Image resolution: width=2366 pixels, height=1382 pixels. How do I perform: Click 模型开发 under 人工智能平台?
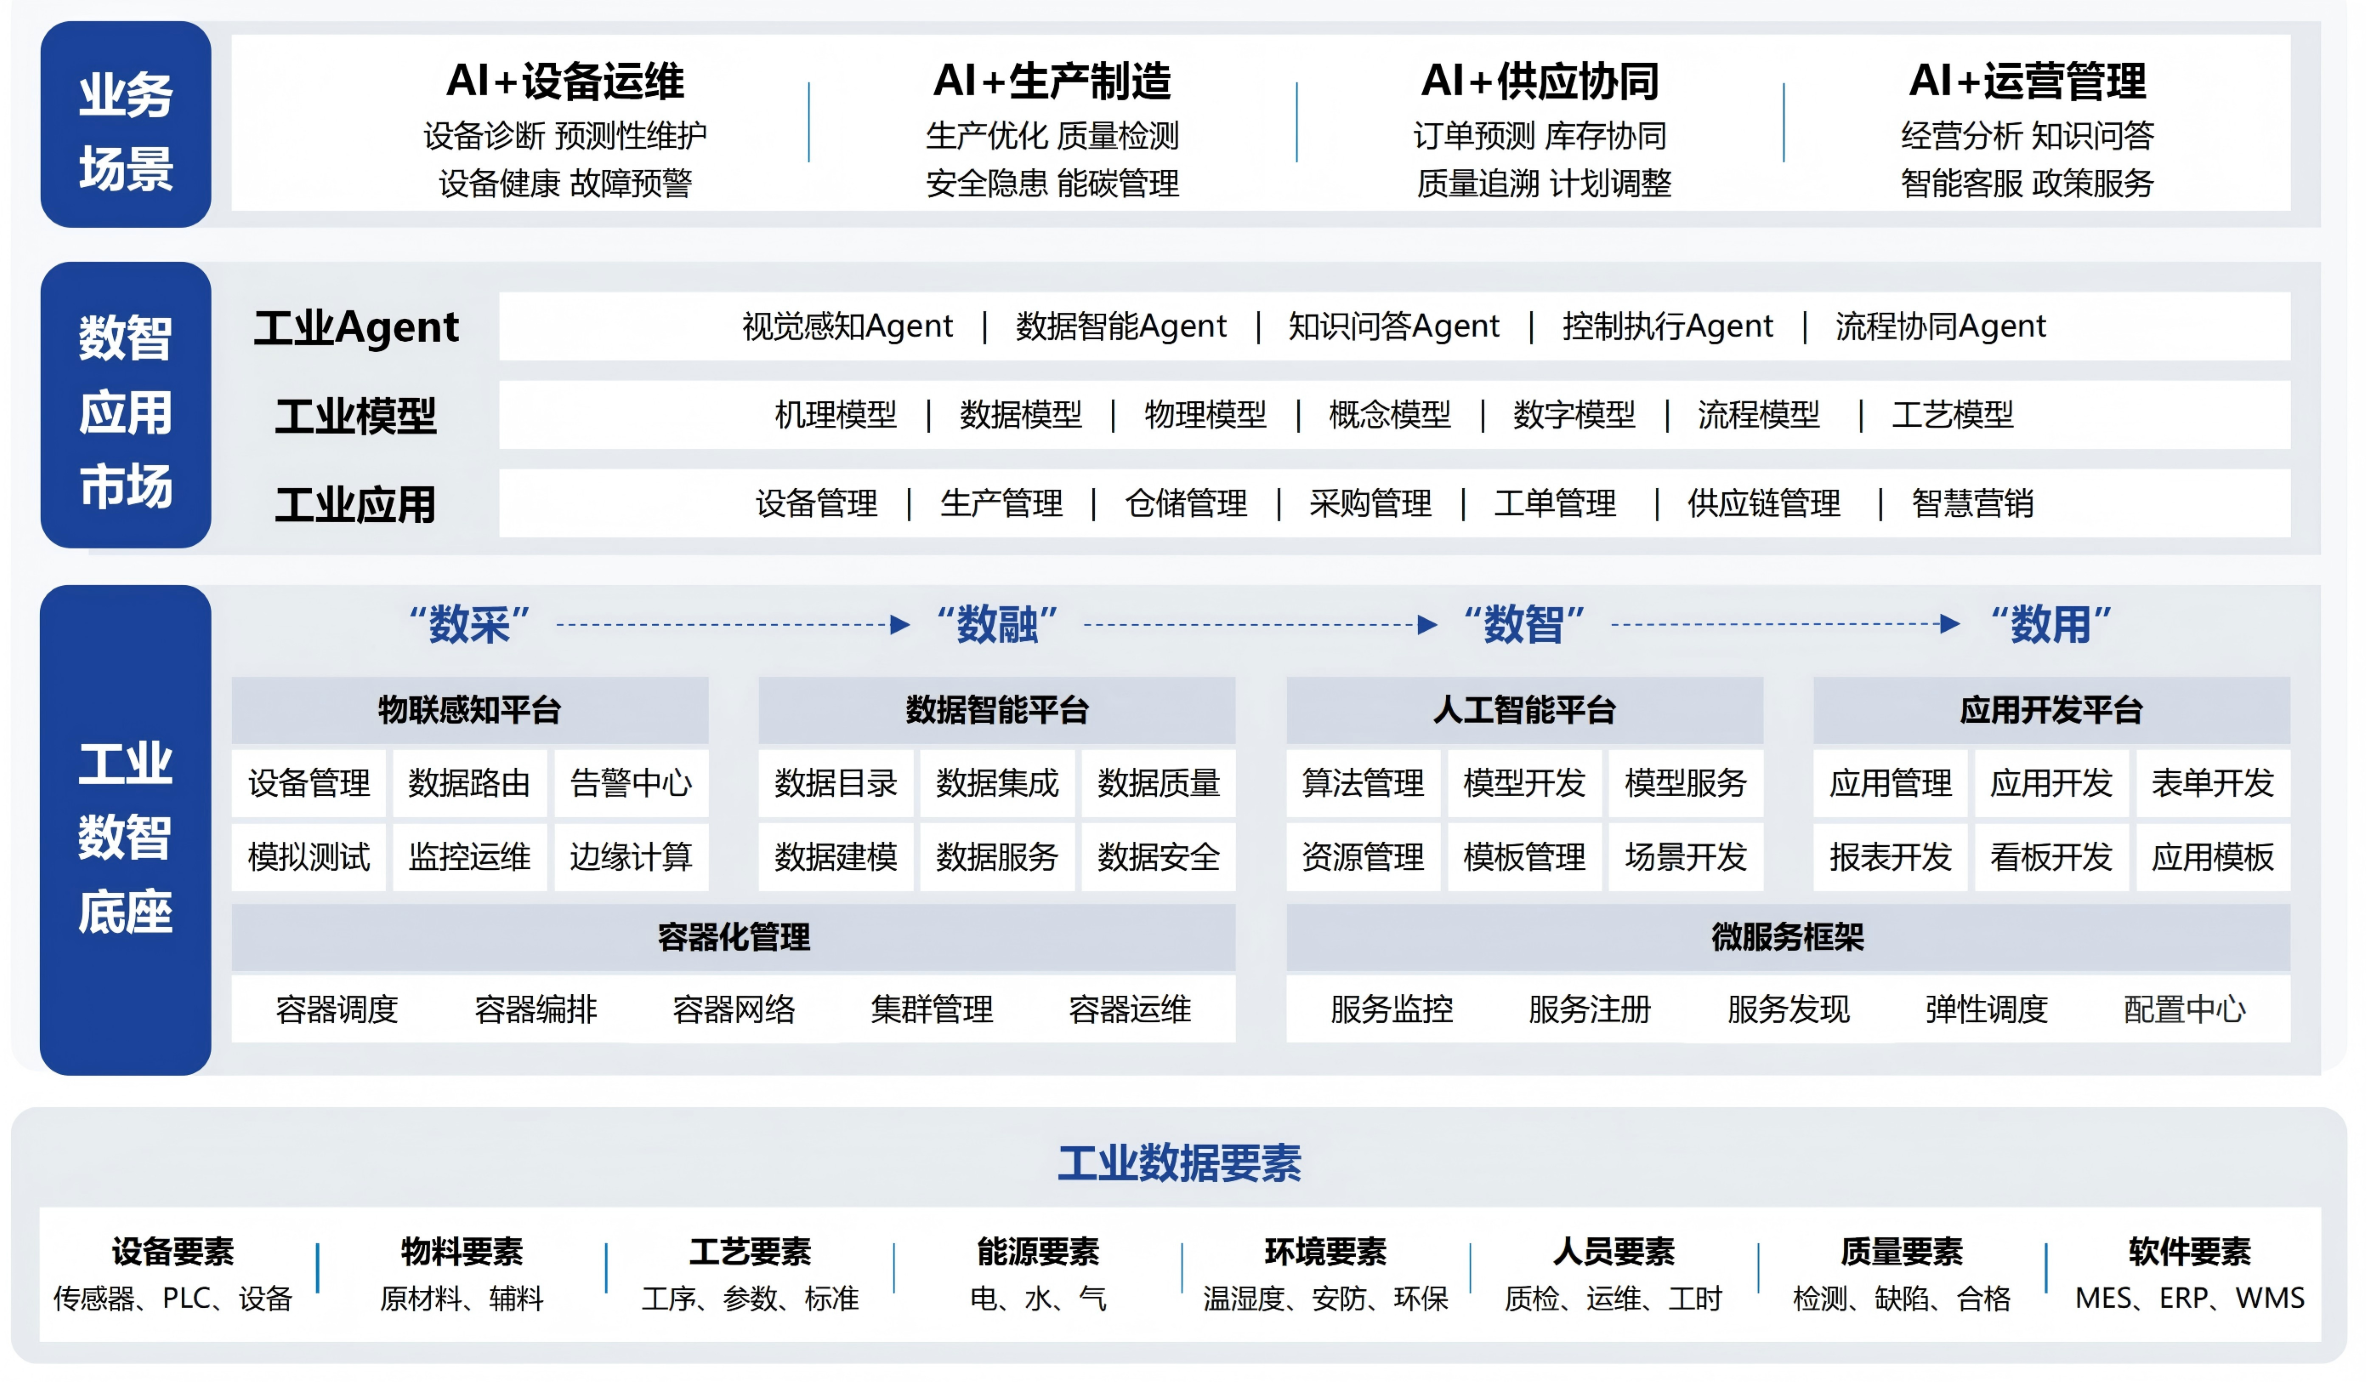(x=1524, y=783)
